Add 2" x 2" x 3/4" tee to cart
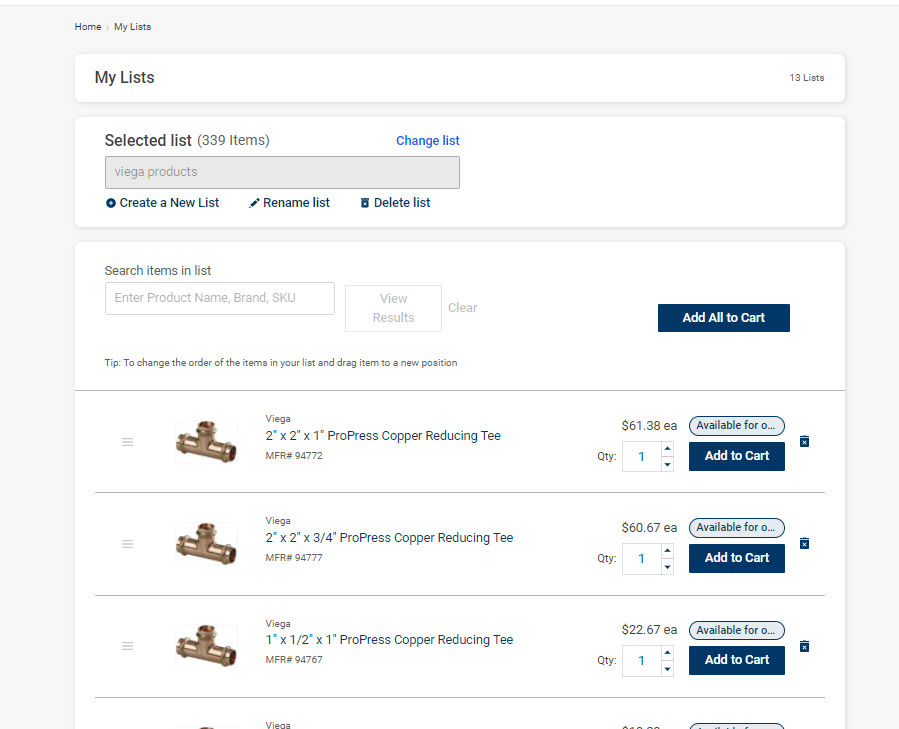Viewport: 899px width, 729px height. 737,558
